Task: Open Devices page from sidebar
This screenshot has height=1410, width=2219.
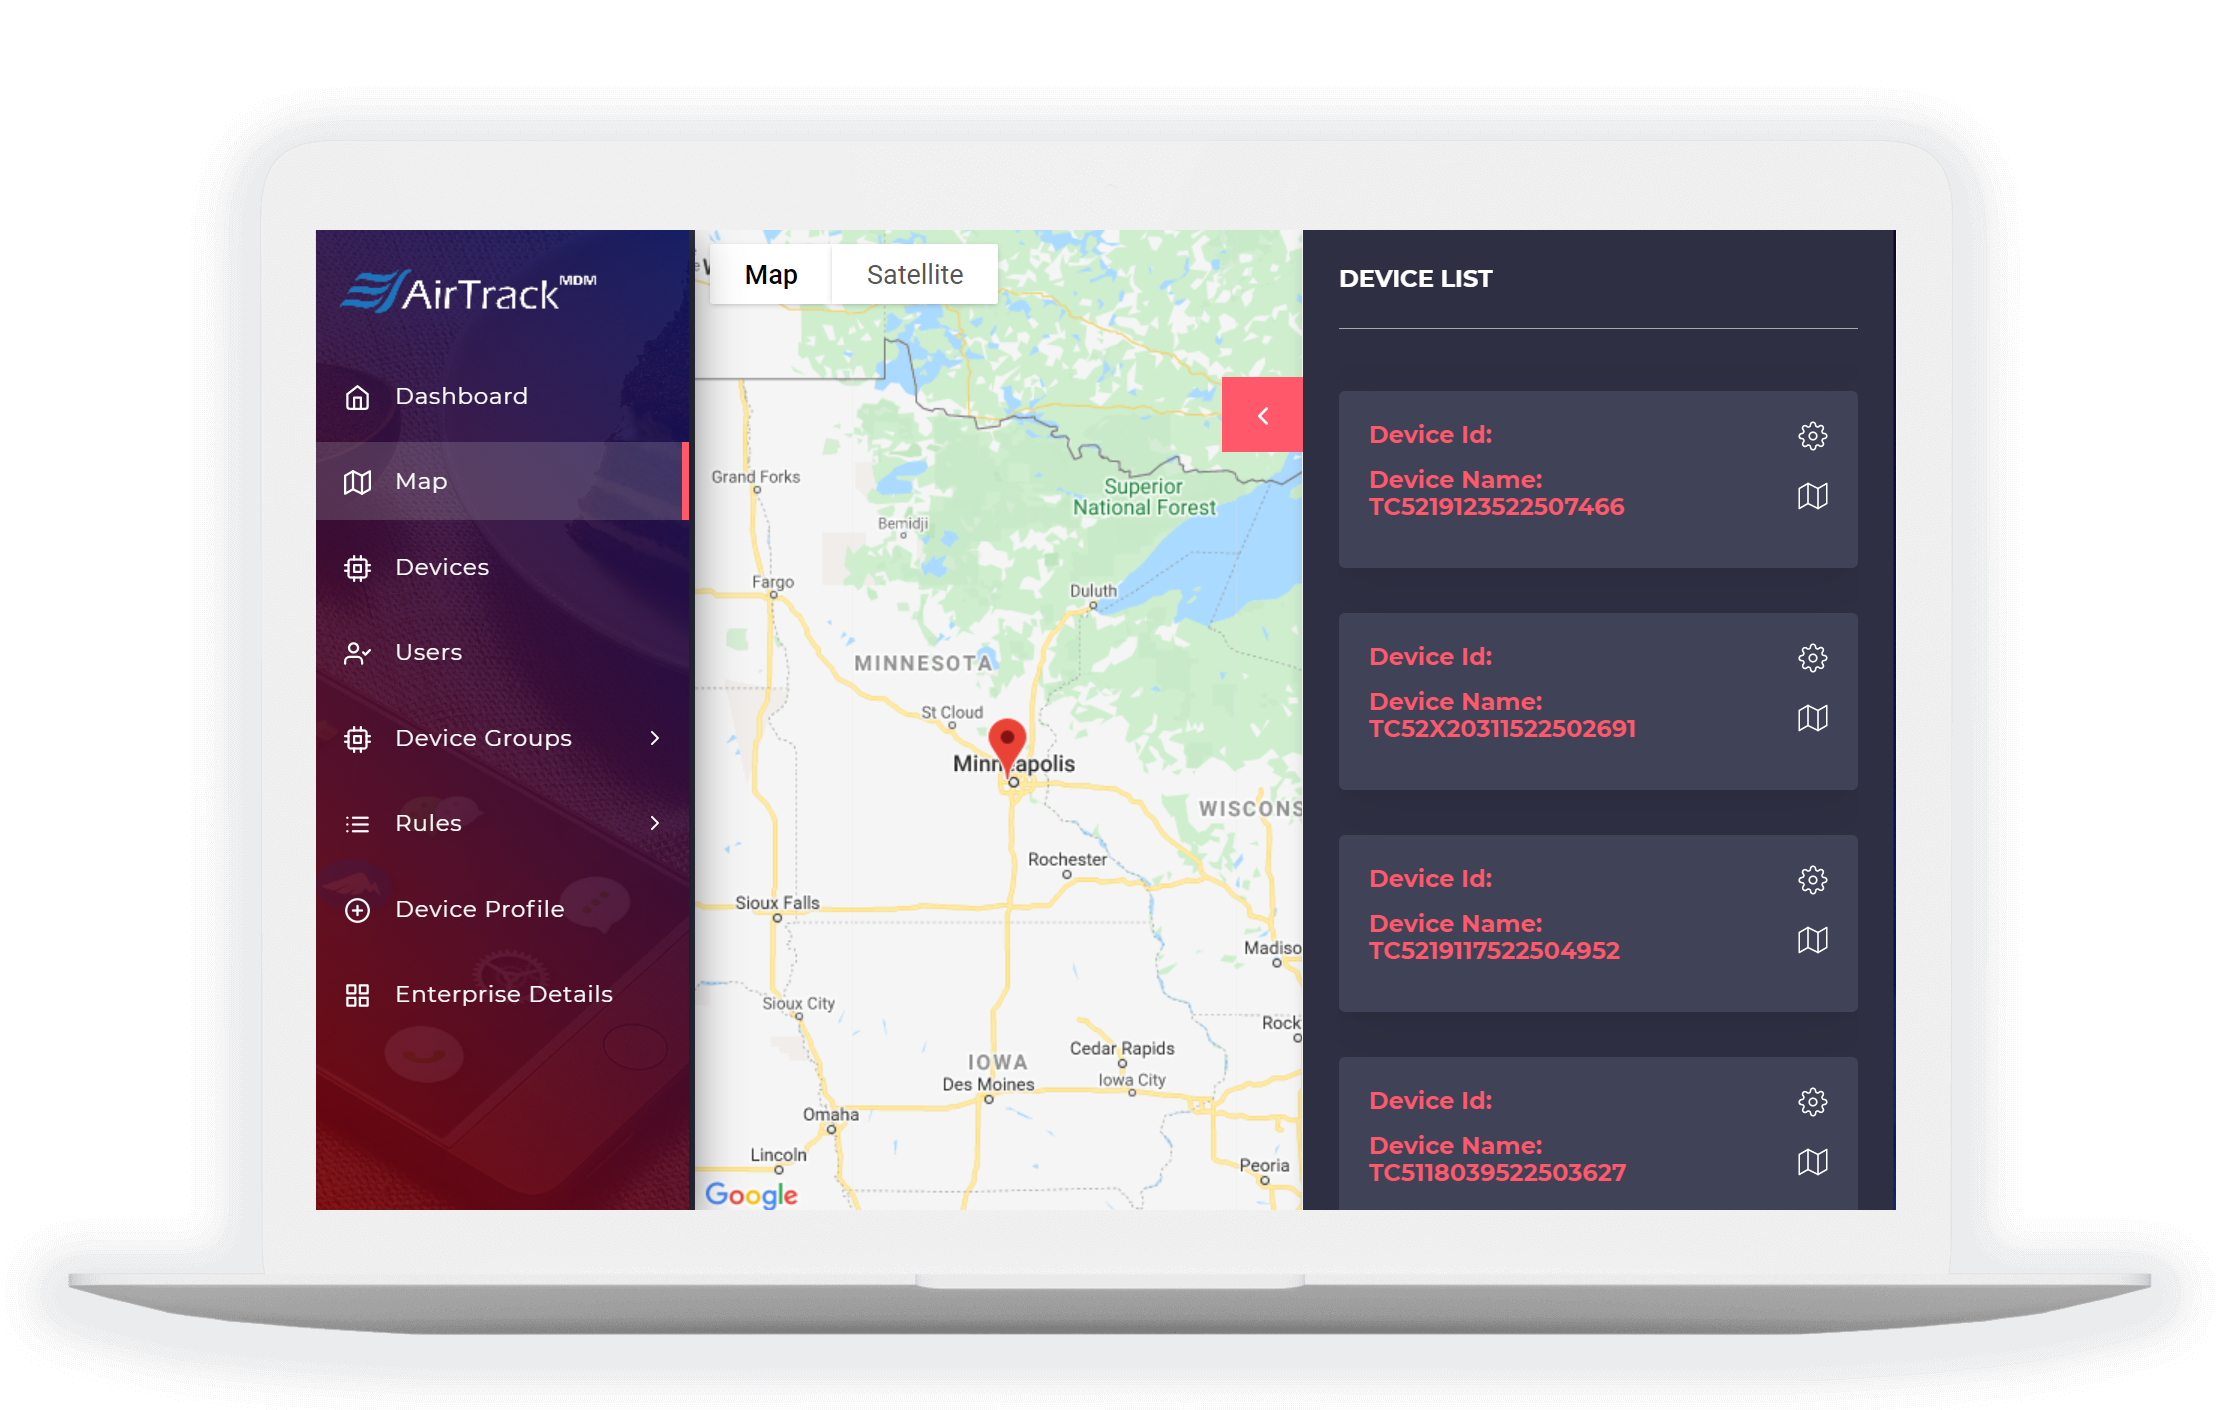Action: (x=502, y=567)
